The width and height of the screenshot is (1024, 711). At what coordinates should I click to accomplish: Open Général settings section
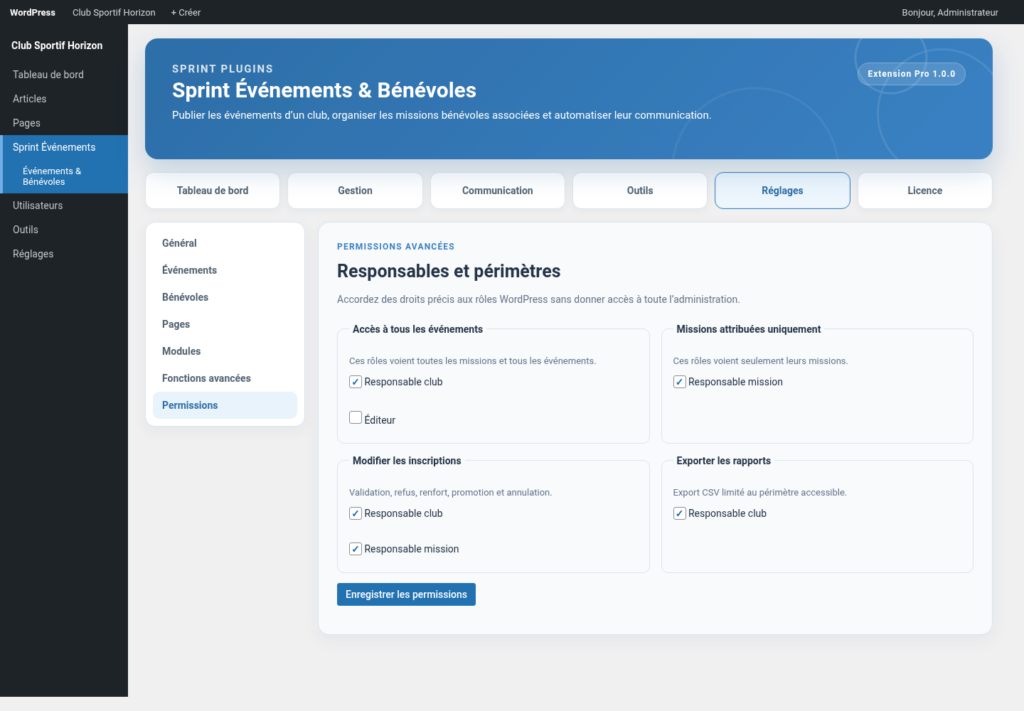click(225, 243)
